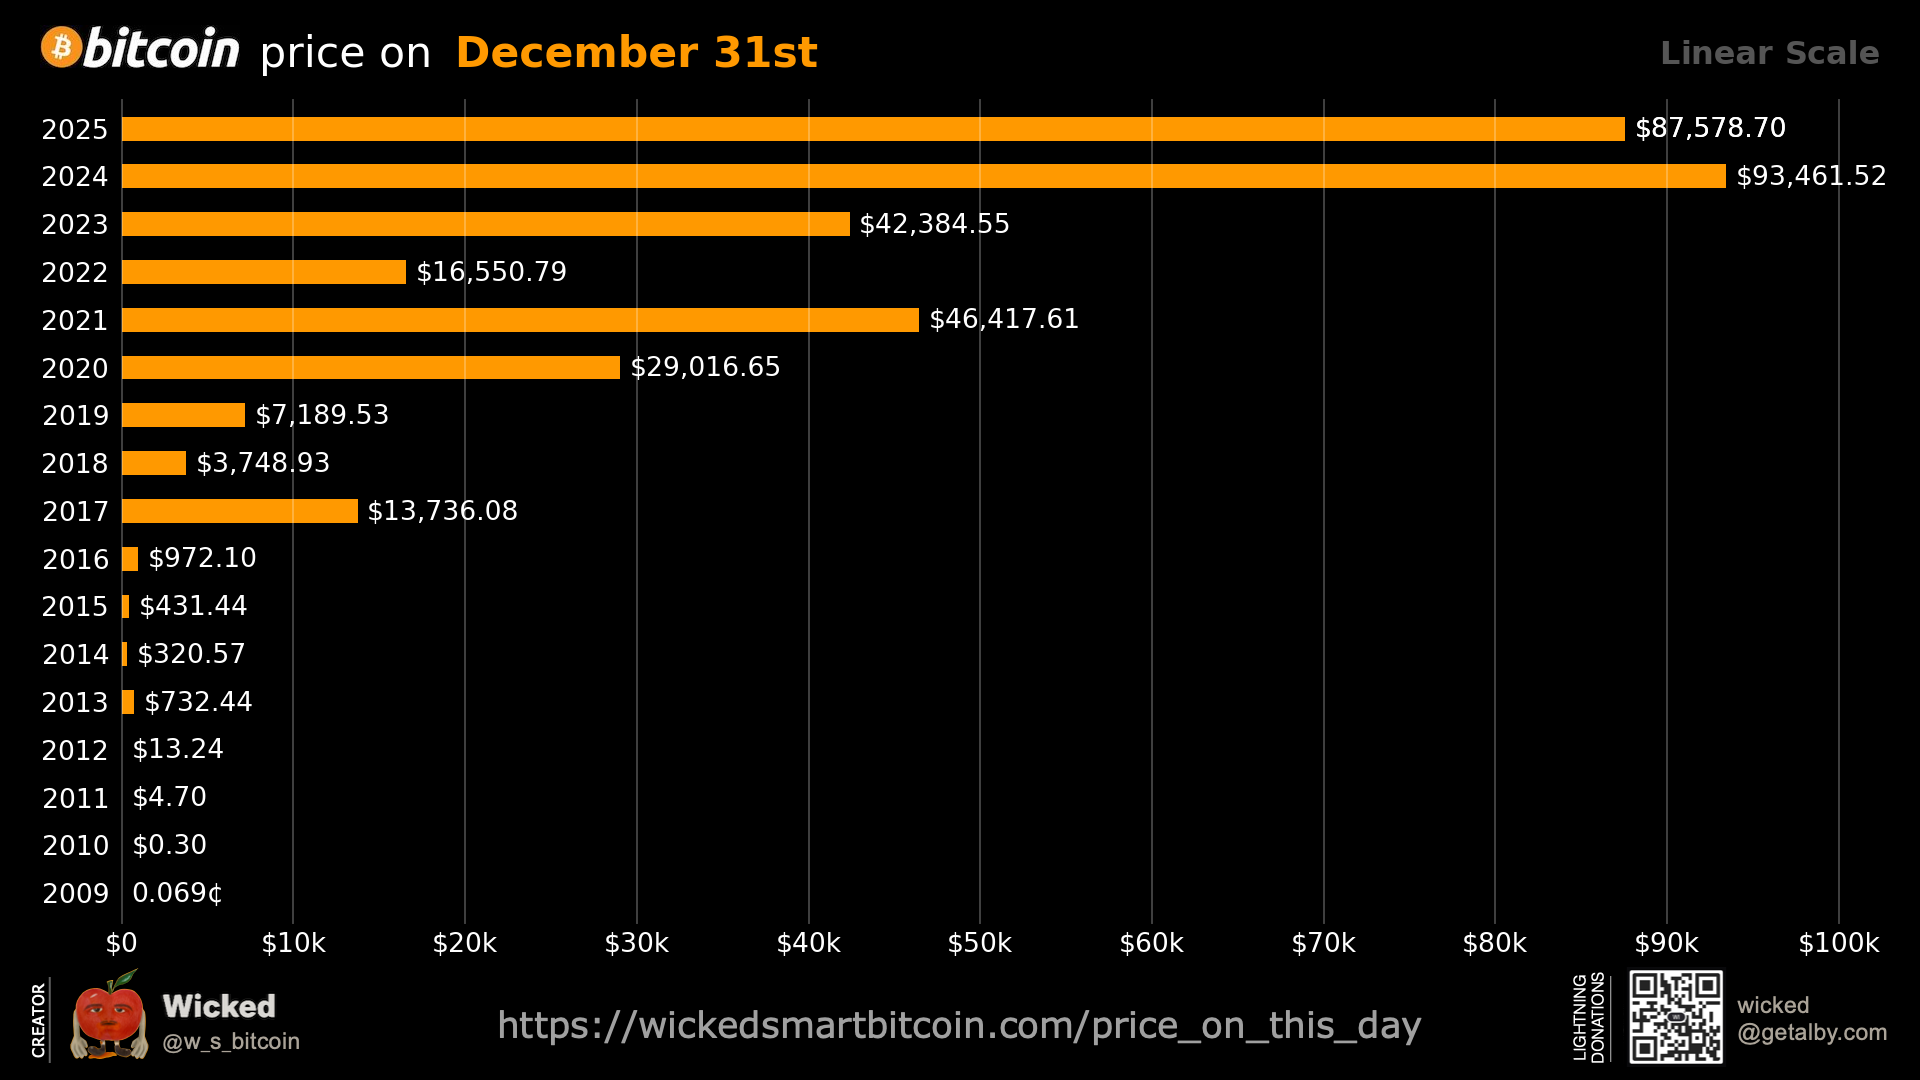The width and height of the screenshot is (1920, 1080).
Task: Click the orange Bitcoin logo icon
Action: coord(61,48)
